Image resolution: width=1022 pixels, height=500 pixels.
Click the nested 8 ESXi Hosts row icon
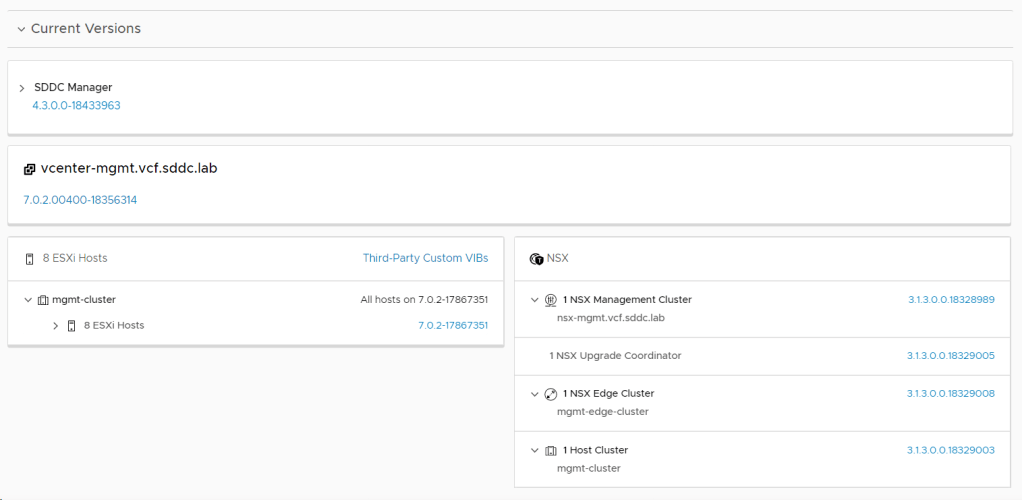(71, 325)
